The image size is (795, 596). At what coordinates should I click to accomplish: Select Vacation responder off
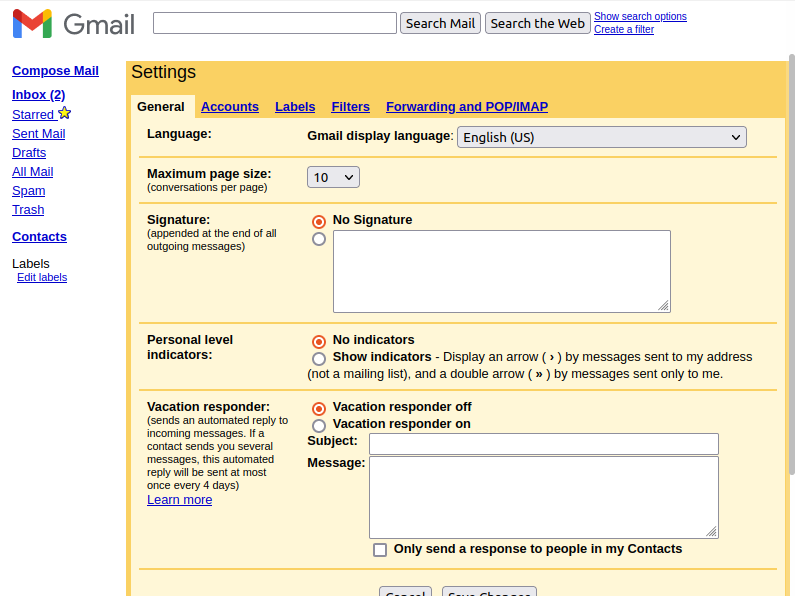click(x=319, y=408)
